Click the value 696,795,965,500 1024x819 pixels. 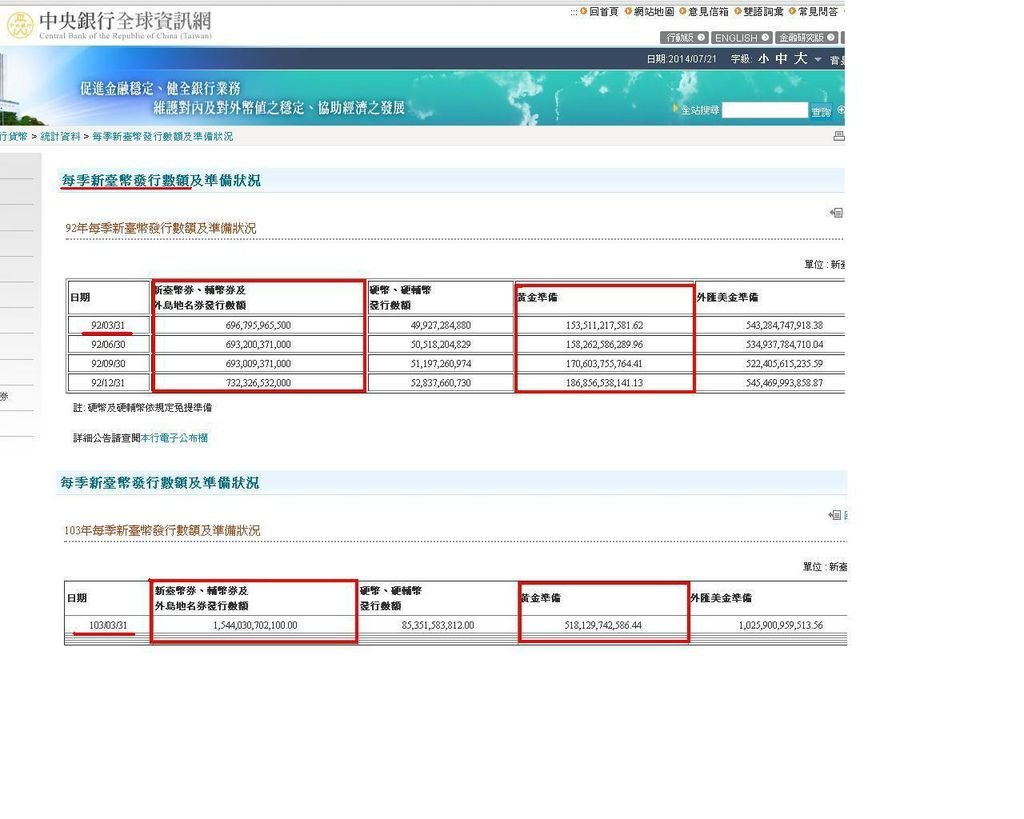tap(258, 325)
